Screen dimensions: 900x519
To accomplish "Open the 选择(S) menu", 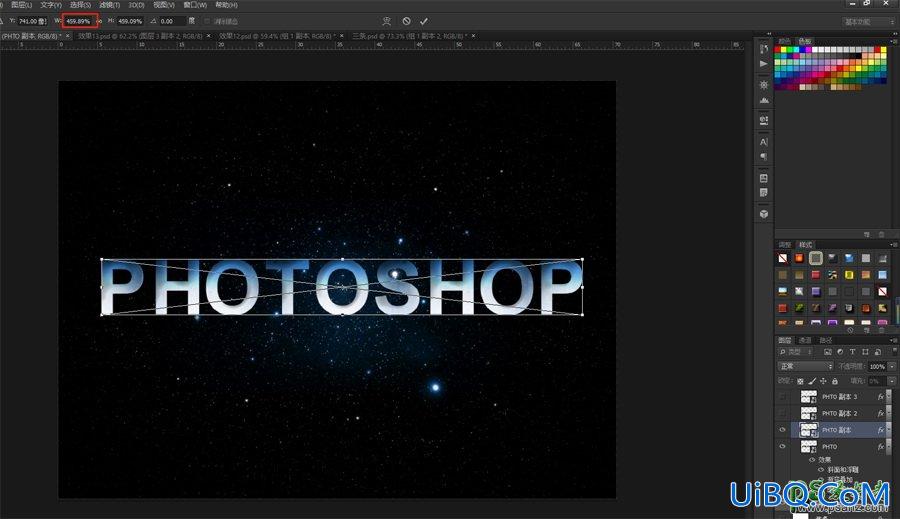I will [80, 5].
